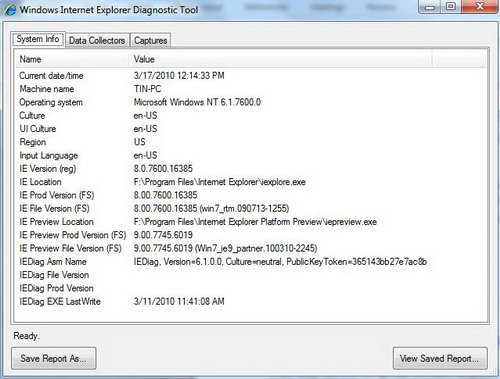500x379 pixels.
Task: Minimize the Diagnostic Tool window
Action: point(429,7)
